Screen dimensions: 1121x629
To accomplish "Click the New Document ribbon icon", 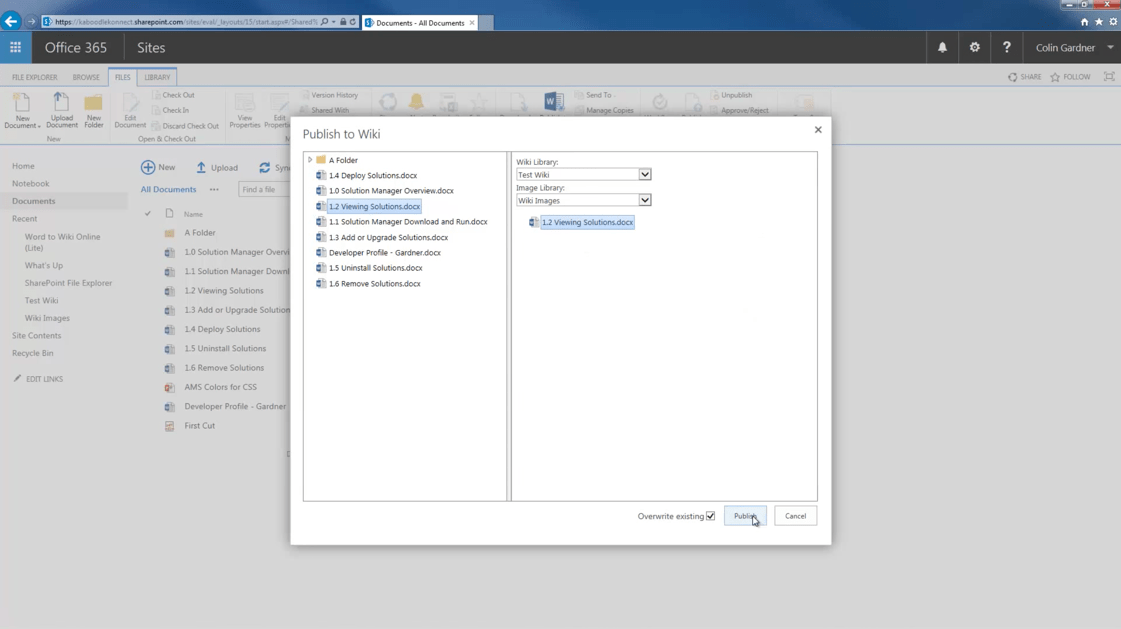I will (x=22, y=111).
